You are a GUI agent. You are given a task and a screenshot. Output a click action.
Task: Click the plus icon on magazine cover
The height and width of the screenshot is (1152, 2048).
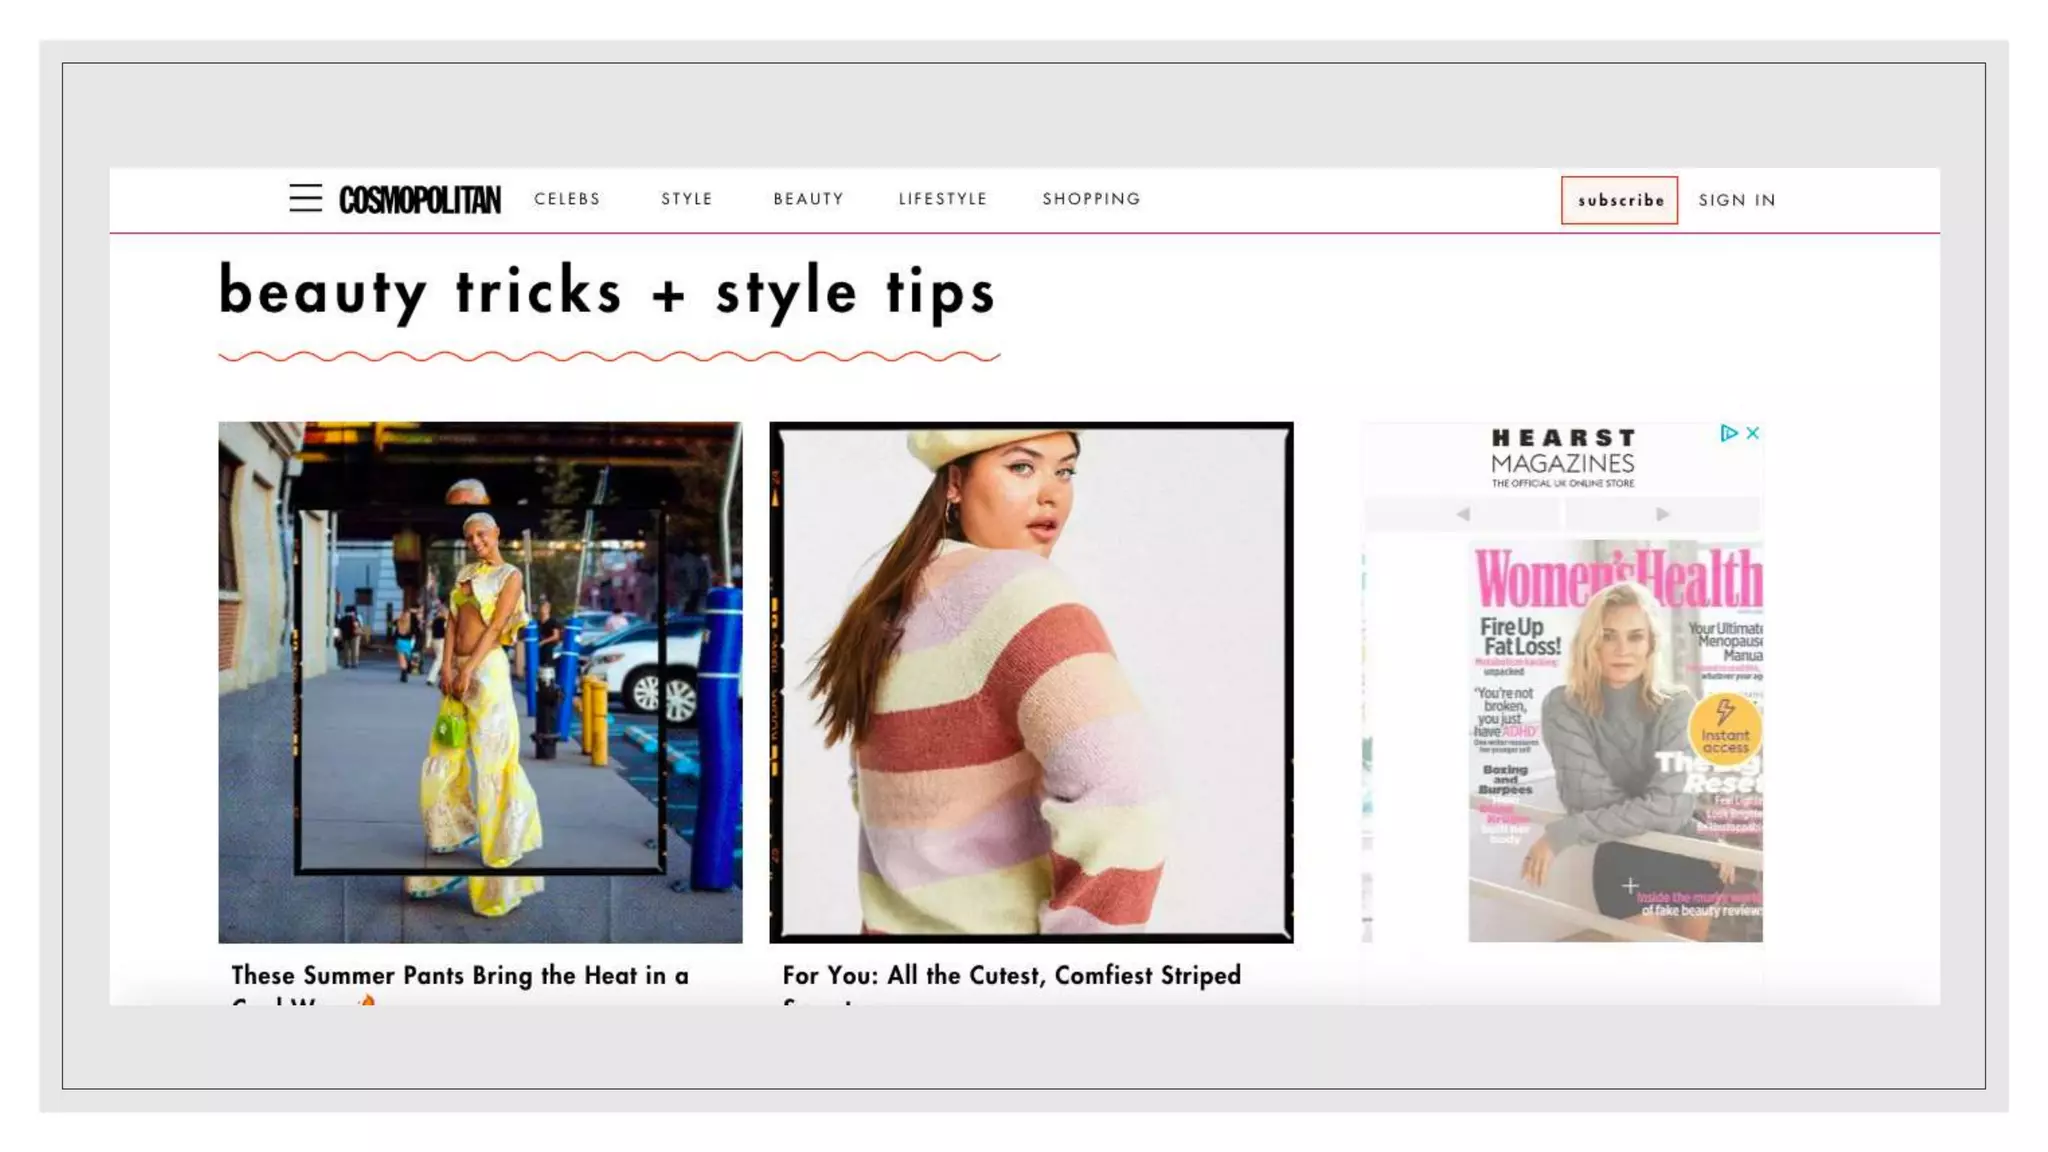(1630, 886)
